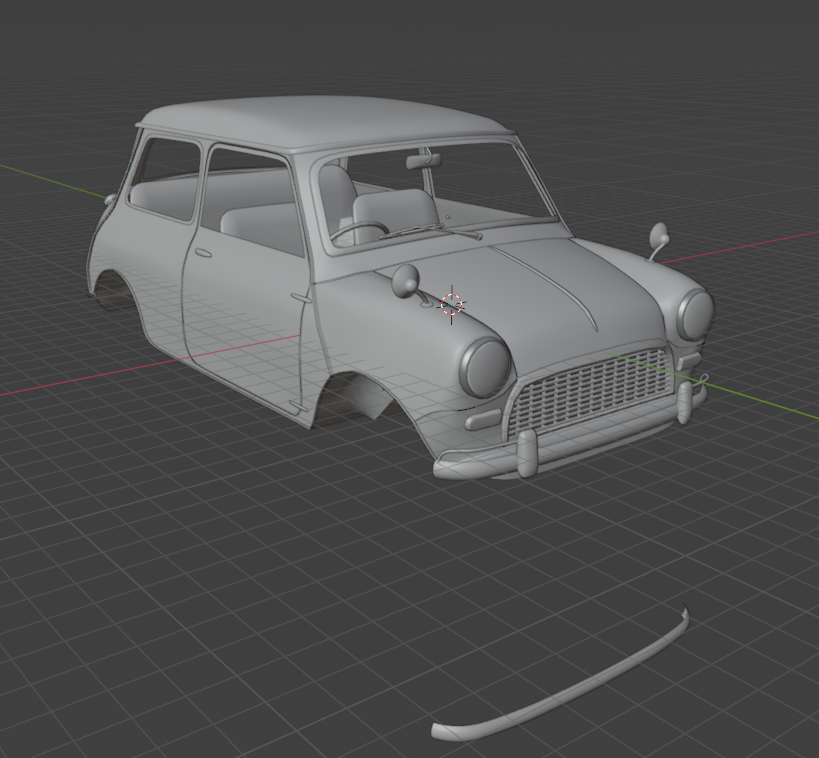Select the lower external door hinge
Viewport: 819px width, 758px height.
(x=299, y=405)
